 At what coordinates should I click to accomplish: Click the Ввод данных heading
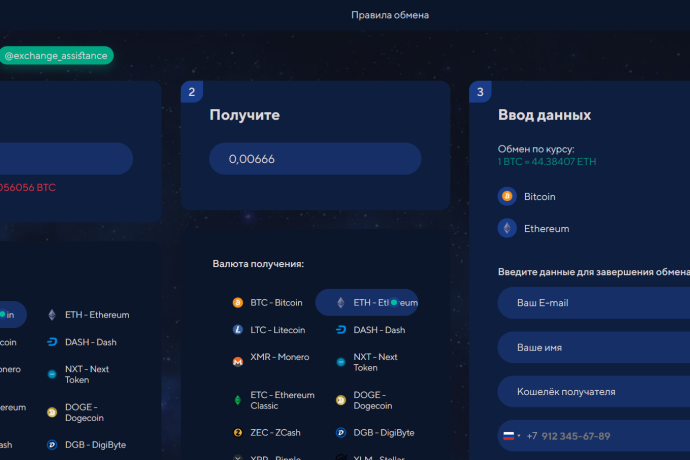(544, 115)
